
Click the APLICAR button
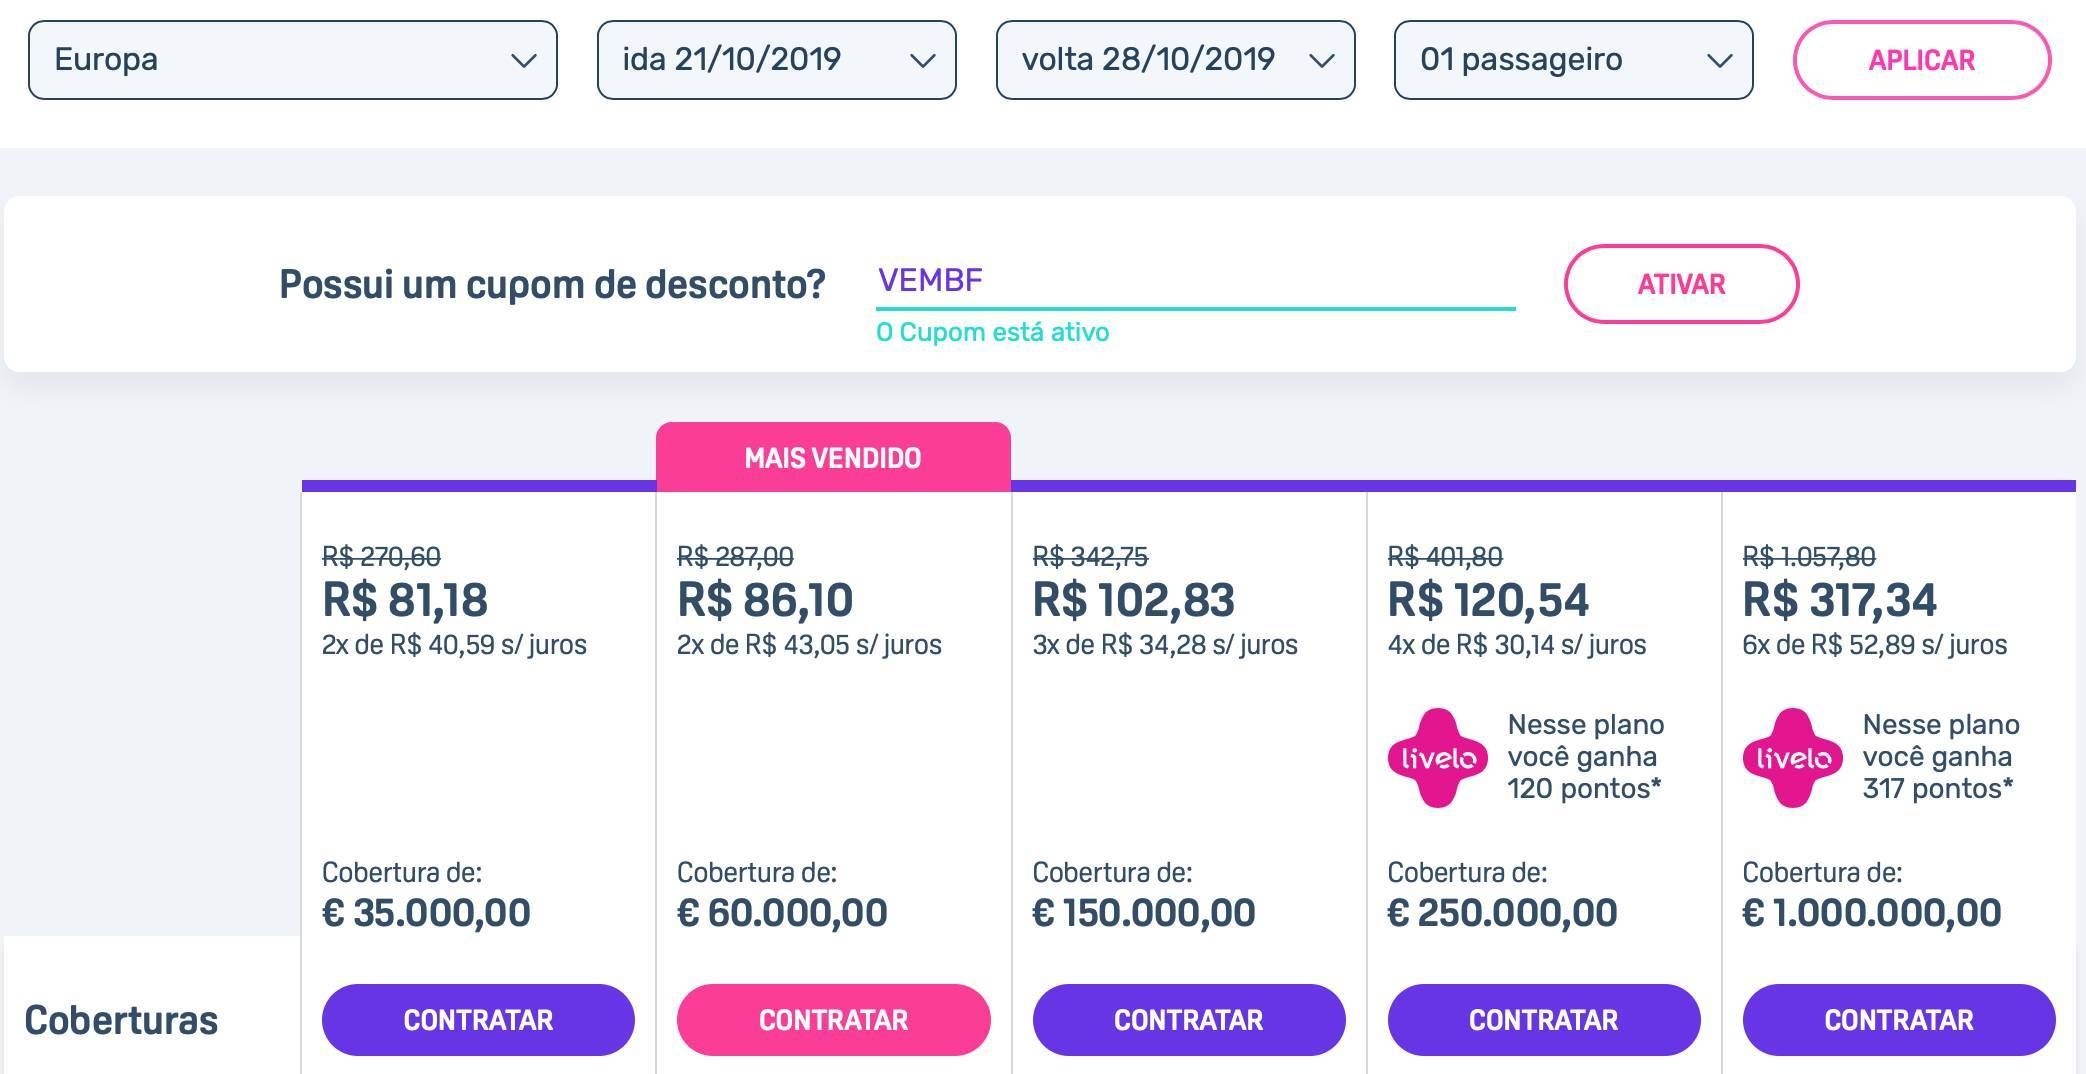coord(1922,60)
